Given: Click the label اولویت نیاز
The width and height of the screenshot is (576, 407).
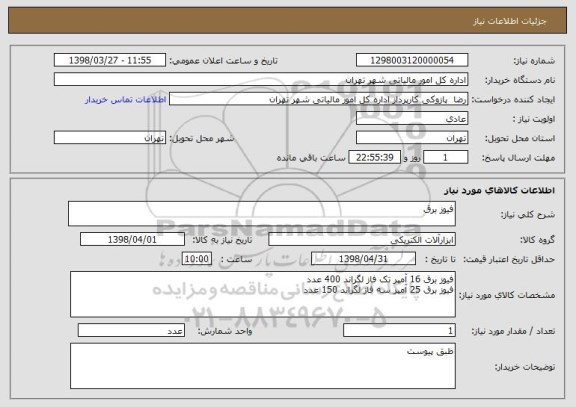Looking at the screenshot, I should pos(534,119).
